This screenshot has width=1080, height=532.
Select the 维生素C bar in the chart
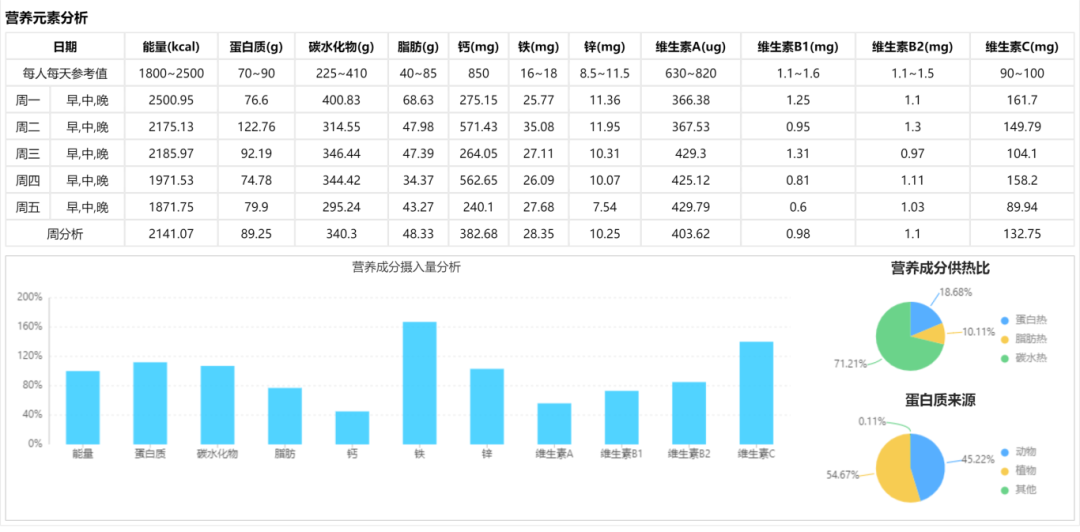756,393
